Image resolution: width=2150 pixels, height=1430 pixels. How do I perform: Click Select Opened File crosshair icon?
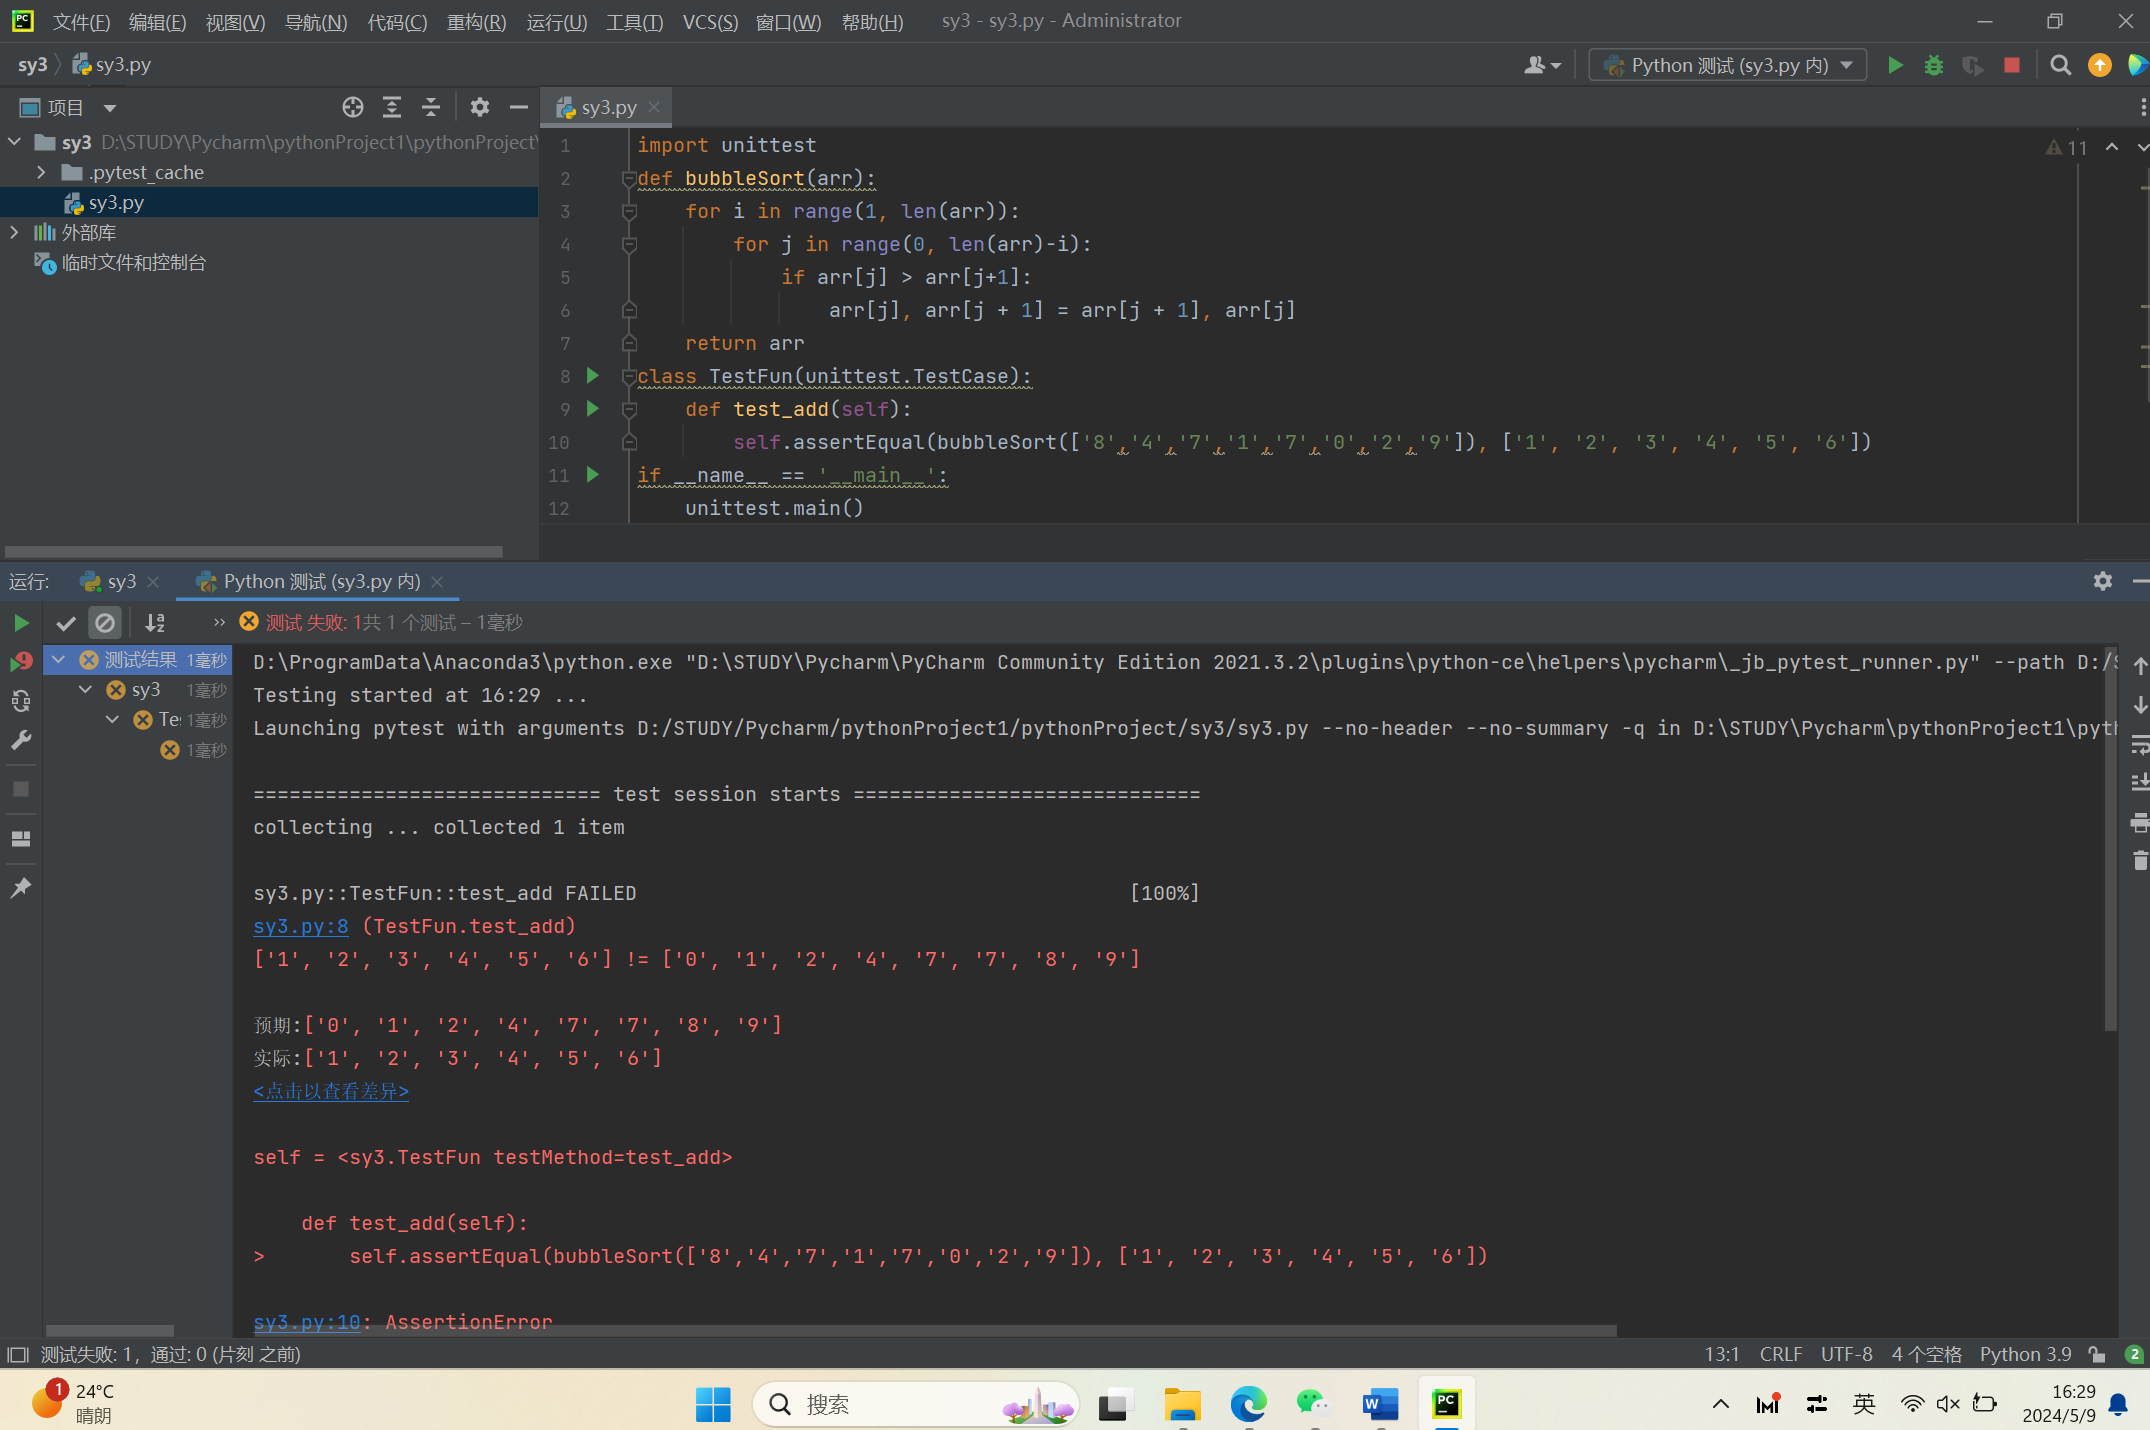pyautogui.click(x=352, y=107)
